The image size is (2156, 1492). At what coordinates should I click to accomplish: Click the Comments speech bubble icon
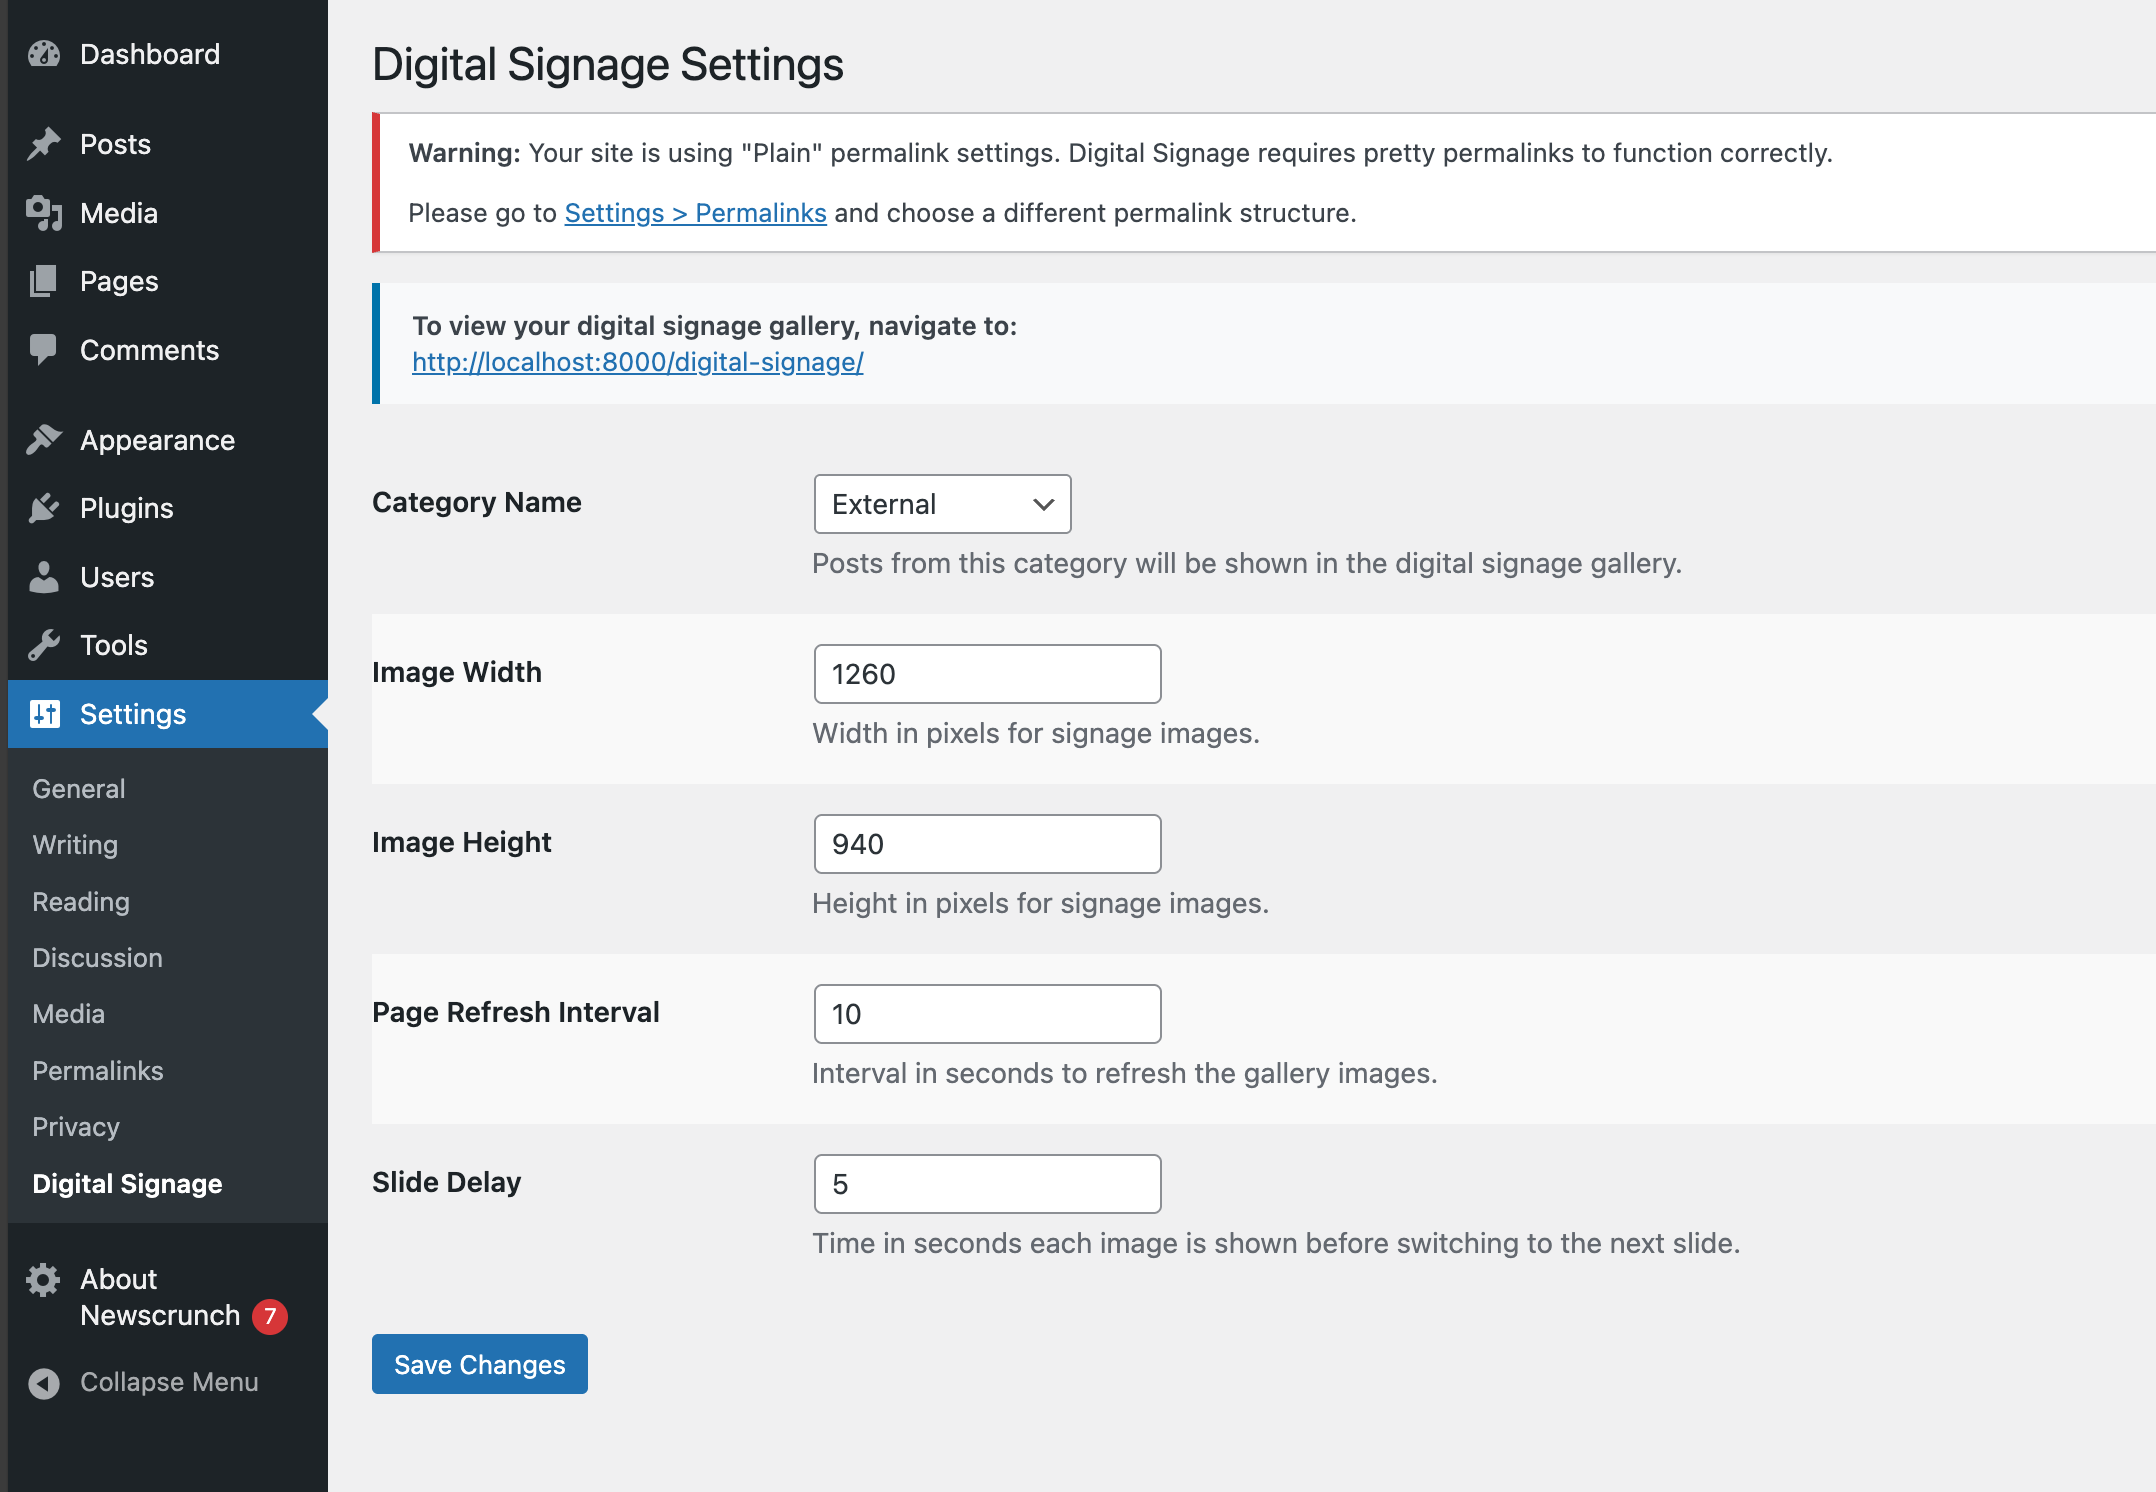point(44,350)
